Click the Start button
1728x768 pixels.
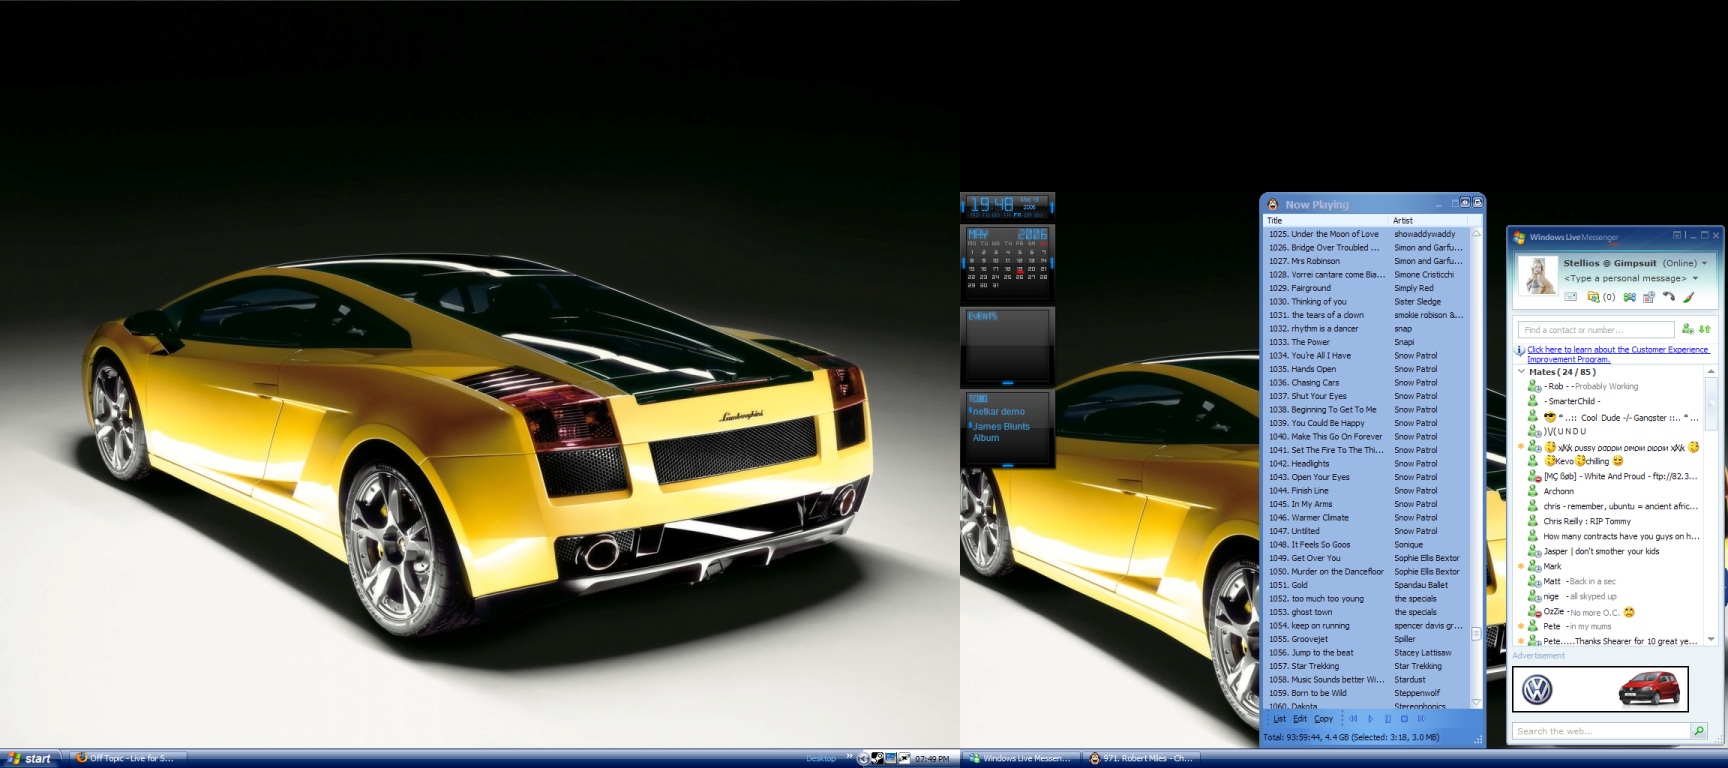click(31, 759)
